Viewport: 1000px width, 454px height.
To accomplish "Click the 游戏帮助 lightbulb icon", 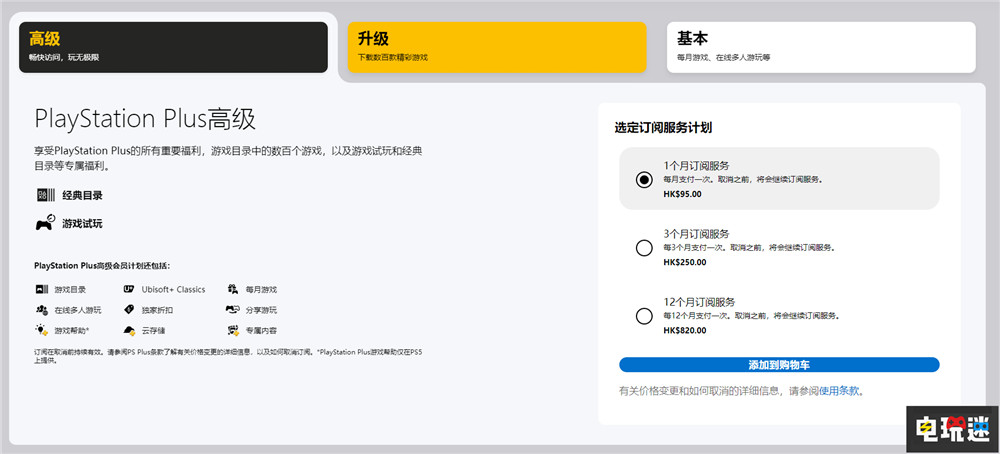I will [42, 330].
